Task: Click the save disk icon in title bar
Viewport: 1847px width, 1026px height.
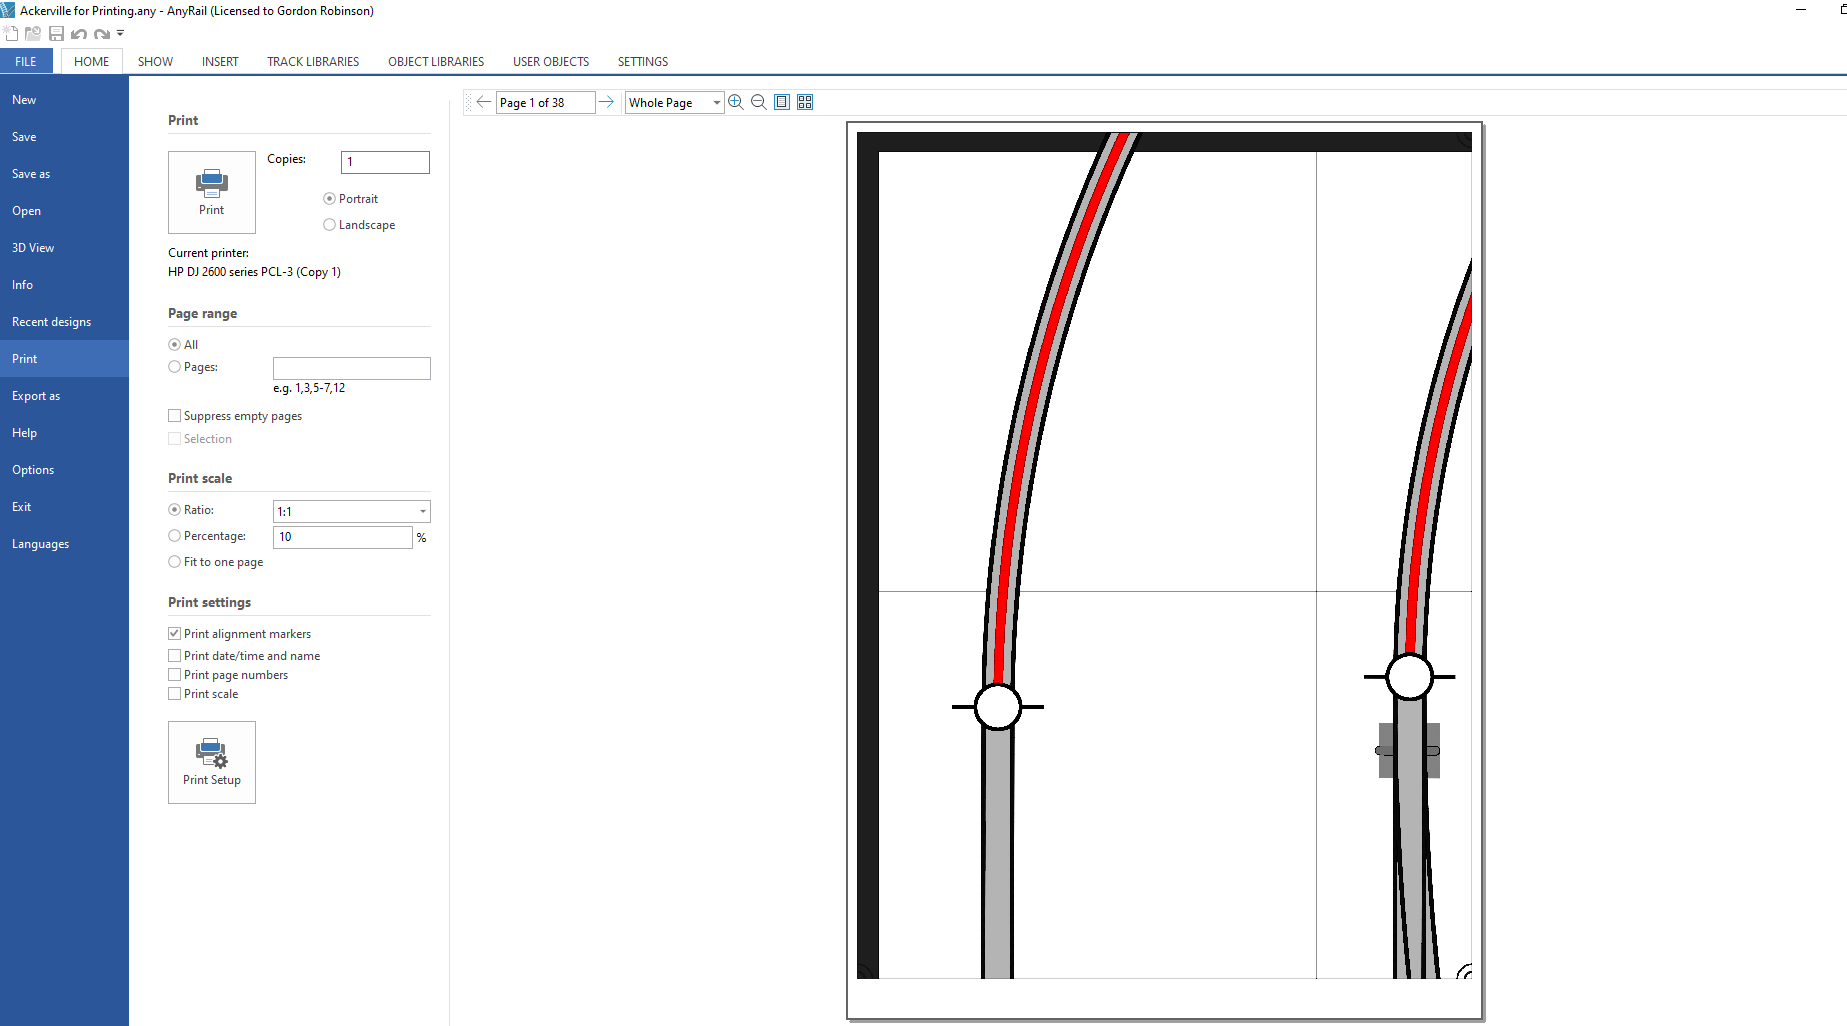Action: (56, 34)
